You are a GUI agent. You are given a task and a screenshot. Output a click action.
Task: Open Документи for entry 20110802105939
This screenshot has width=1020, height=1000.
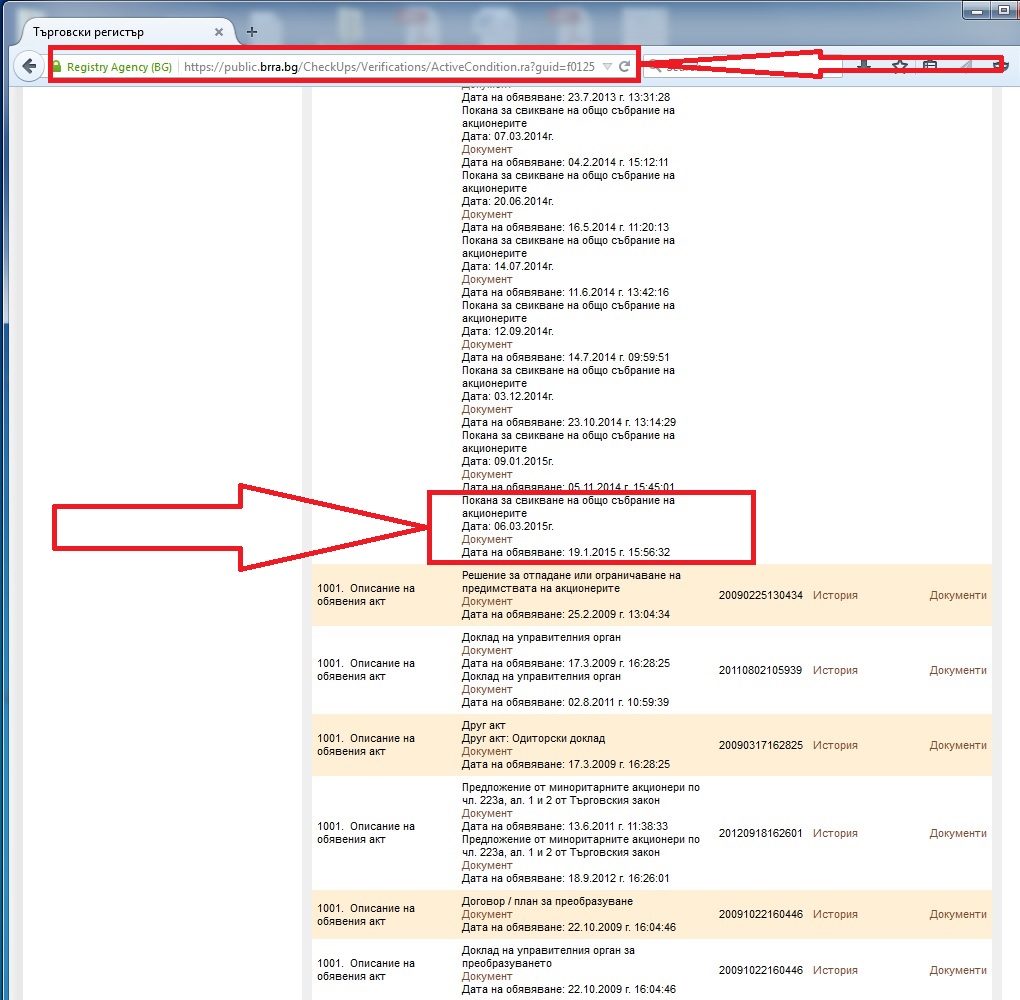957,670
